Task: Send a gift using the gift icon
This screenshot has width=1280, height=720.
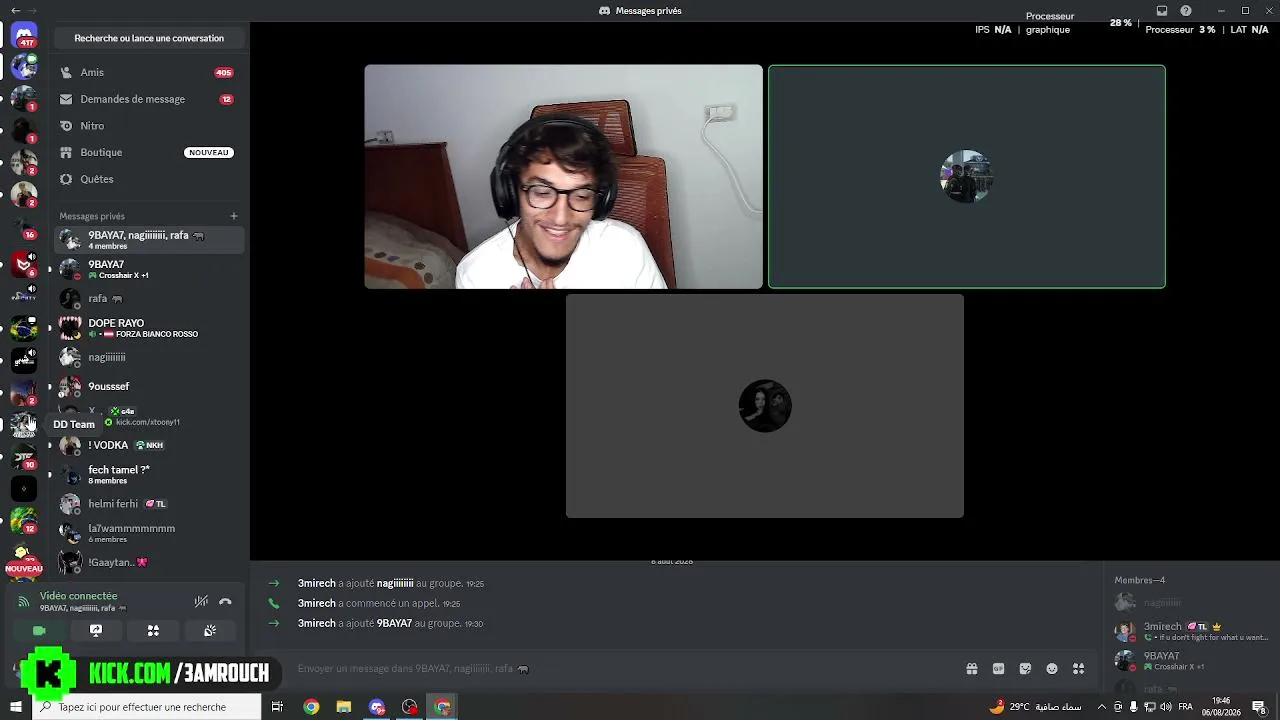Action: (x=971, y=669)
